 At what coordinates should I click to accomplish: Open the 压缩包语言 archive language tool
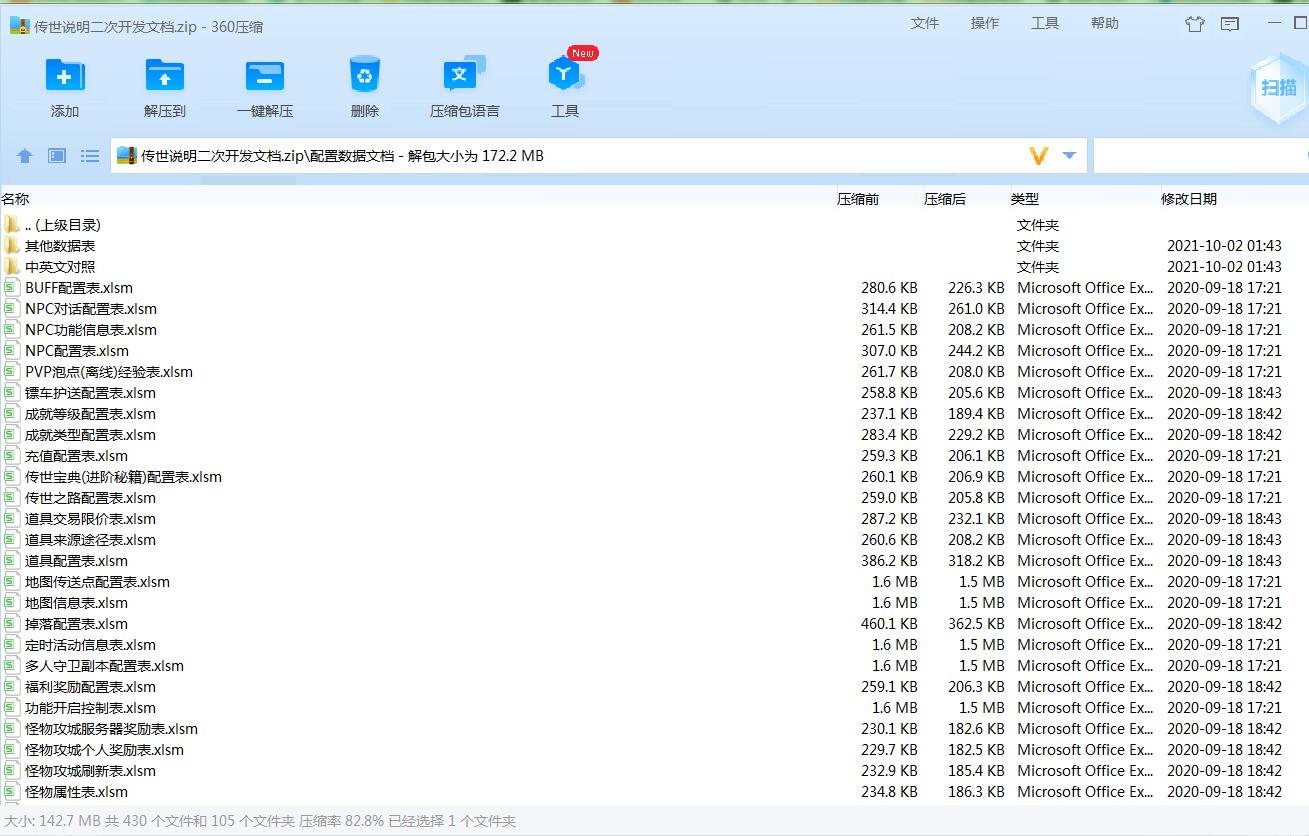tap(464, 77)
